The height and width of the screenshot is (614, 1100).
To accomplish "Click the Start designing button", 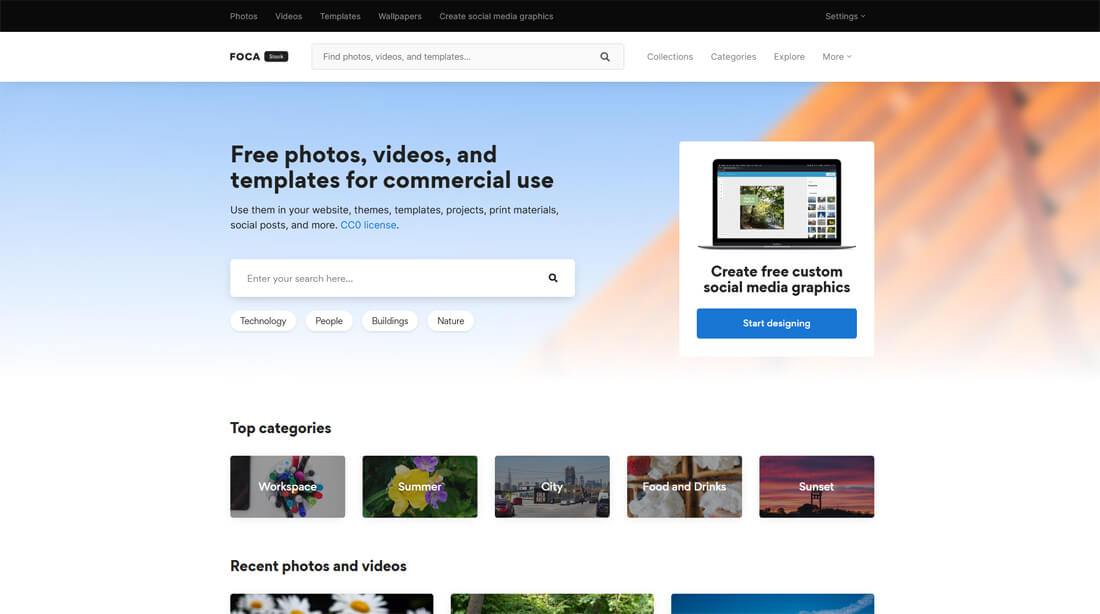I will coord(776,323).
